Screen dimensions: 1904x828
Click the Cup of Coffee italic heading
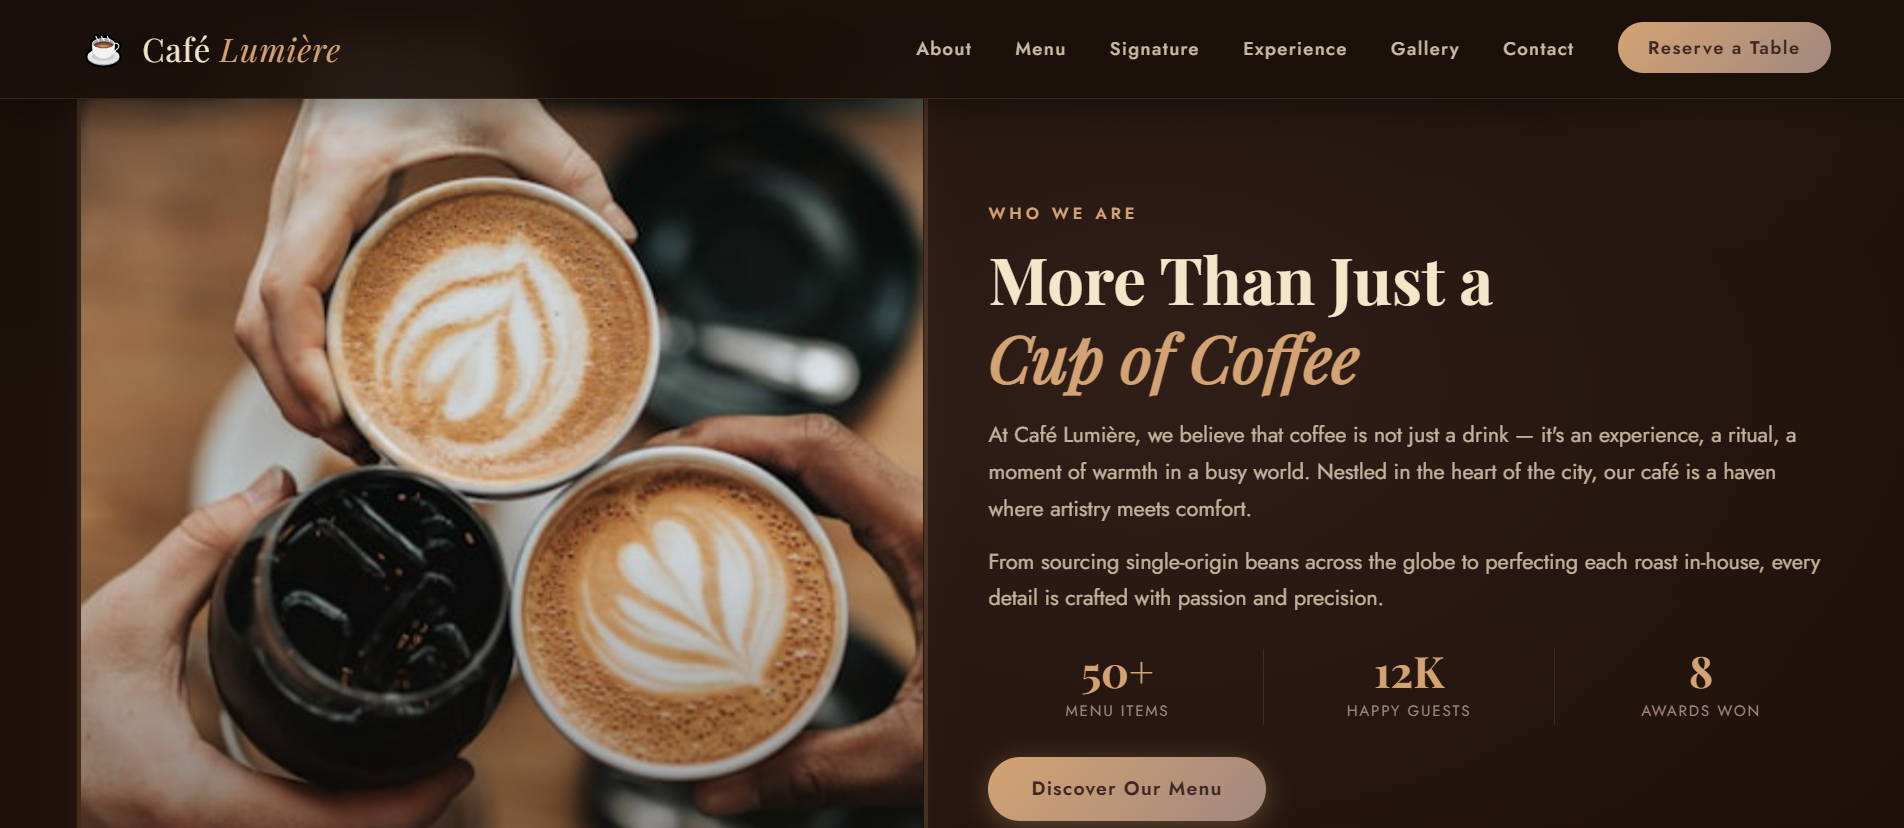click(1174, 361)
